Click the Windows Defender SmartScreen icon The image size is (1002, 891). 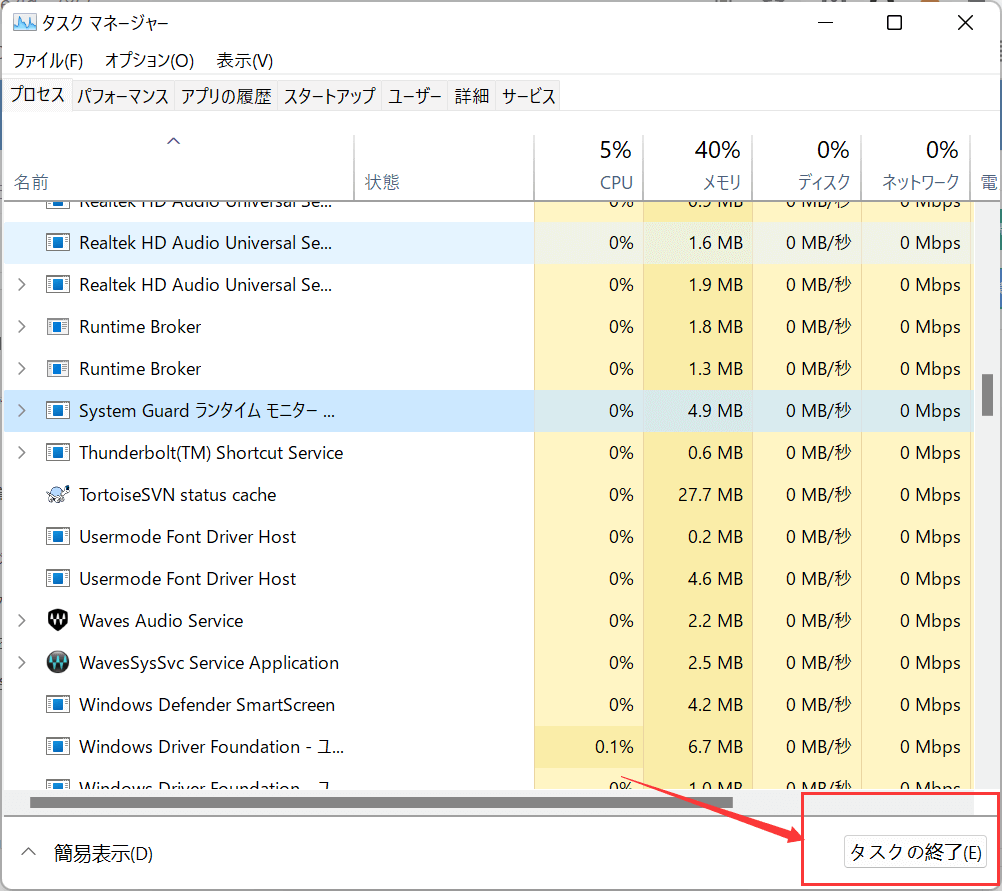click(x=58, y=704)
